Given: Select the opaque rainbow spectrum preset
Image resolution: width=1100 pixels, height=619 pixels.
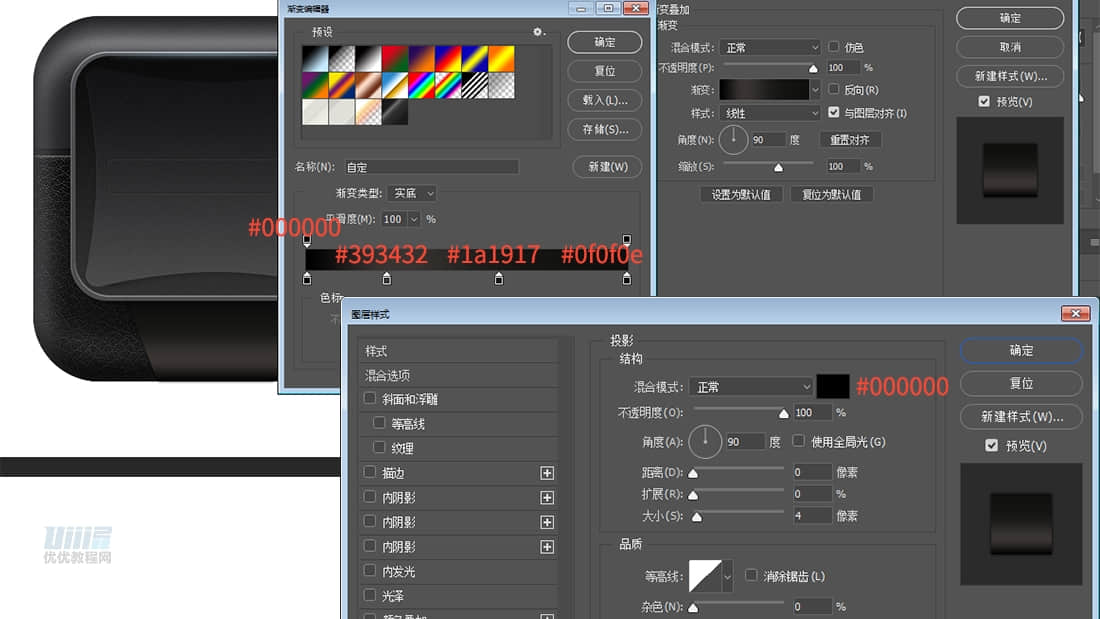Looking at the screenshot, I should point(422,86).
